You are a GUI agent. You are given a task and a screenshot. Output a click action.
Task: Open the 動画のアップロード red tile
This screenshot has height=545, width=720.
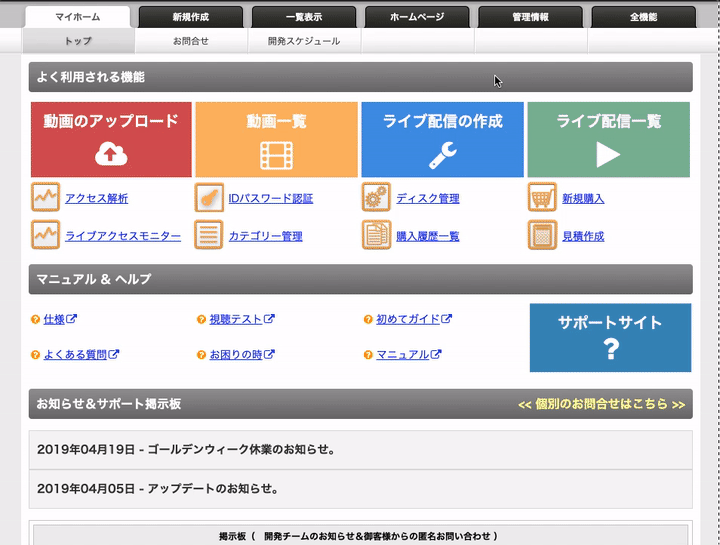[x=111, y=139]
